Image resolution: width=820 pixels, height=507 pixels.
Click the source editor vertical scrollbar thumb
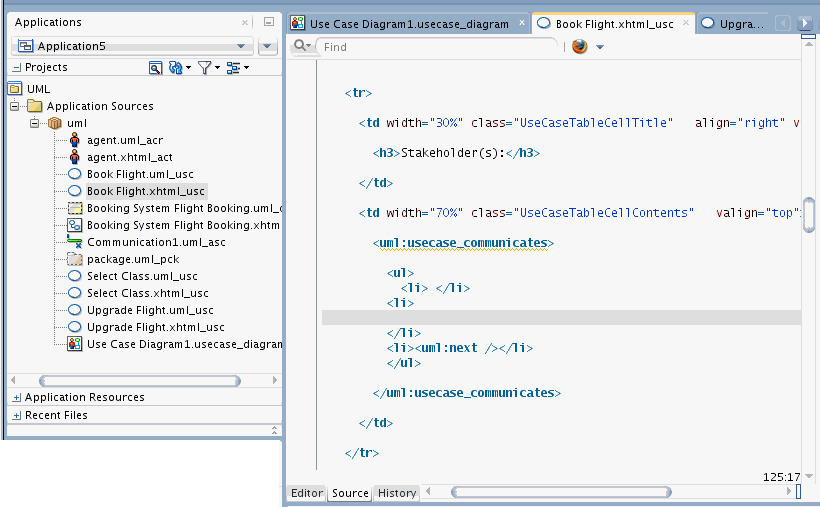click(808, 215)
